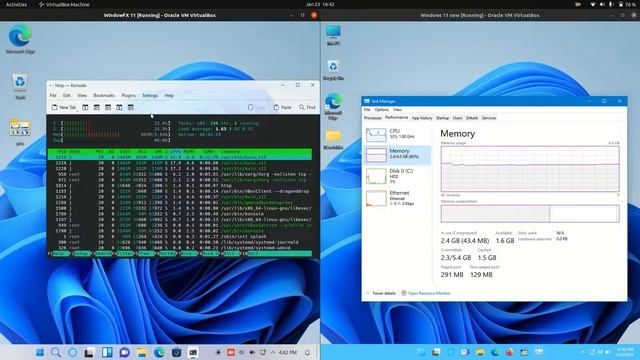The width and height of the screenshot is (640, 360).
Task: Select Ethernet in Task Manager sidebar
Action: (397, 198)
